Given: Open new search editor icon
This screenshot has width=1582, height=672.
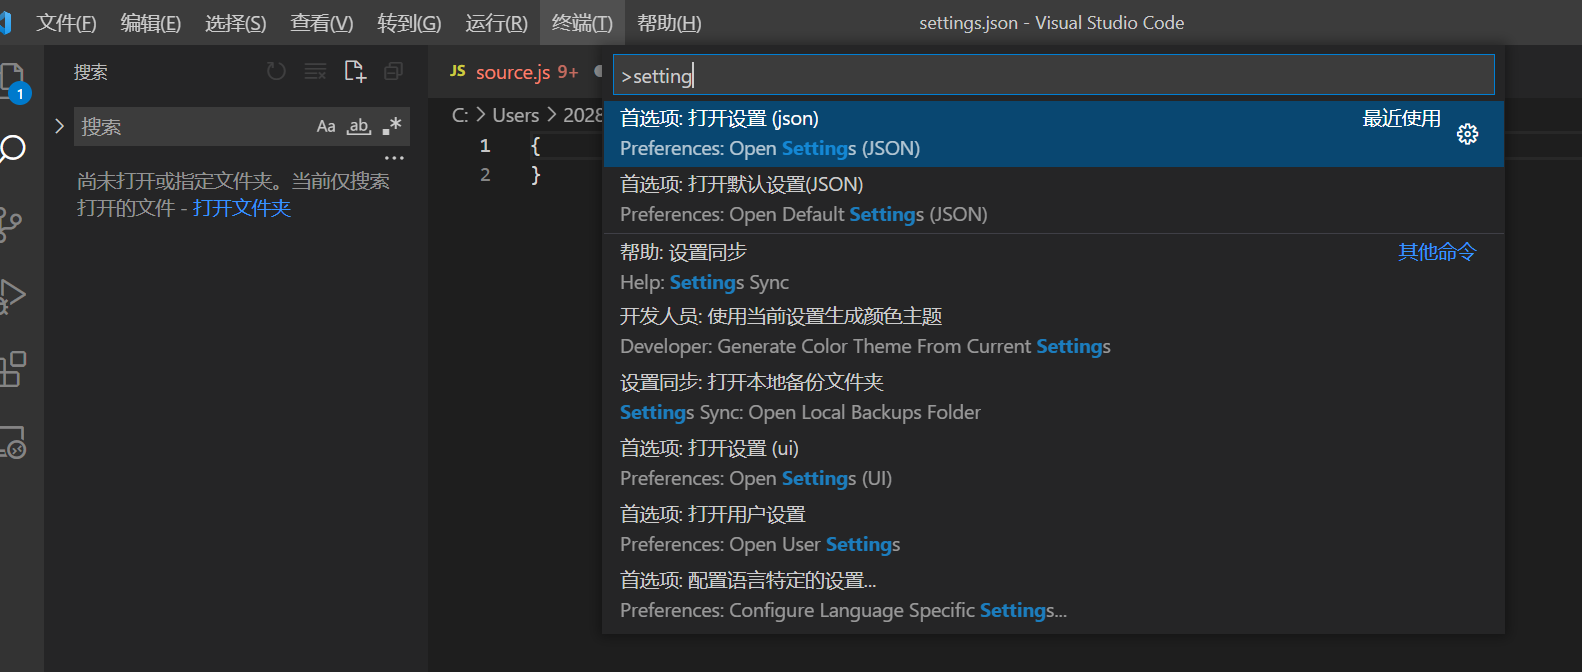Looking at the screenshot, I should click(355, 72).
